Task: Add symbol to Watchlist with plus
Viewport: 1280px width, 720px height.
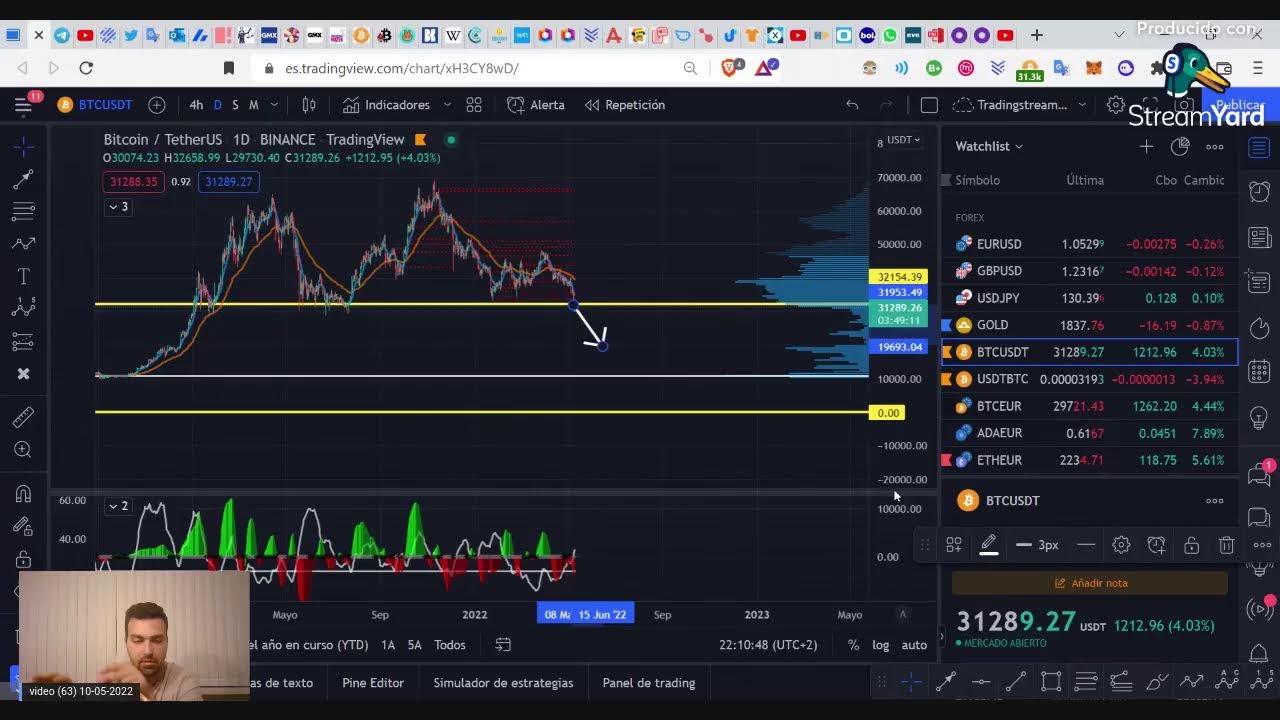Action: [1146, 146]
